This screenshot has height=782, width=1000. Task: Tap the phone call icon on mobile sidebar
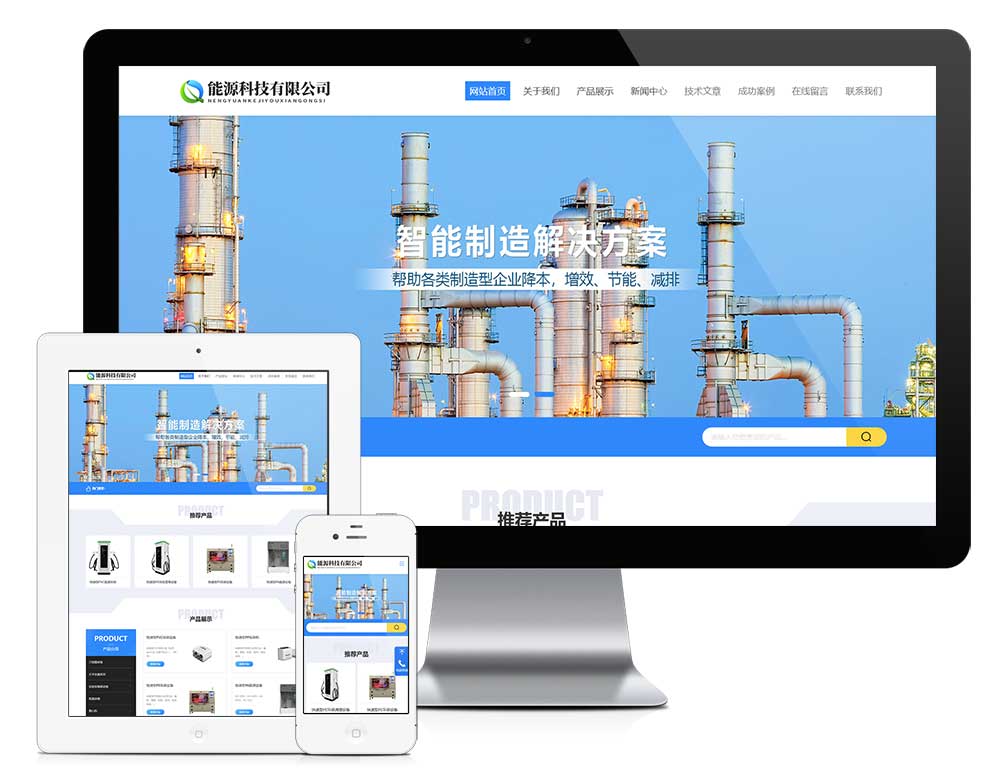[402, 663]
